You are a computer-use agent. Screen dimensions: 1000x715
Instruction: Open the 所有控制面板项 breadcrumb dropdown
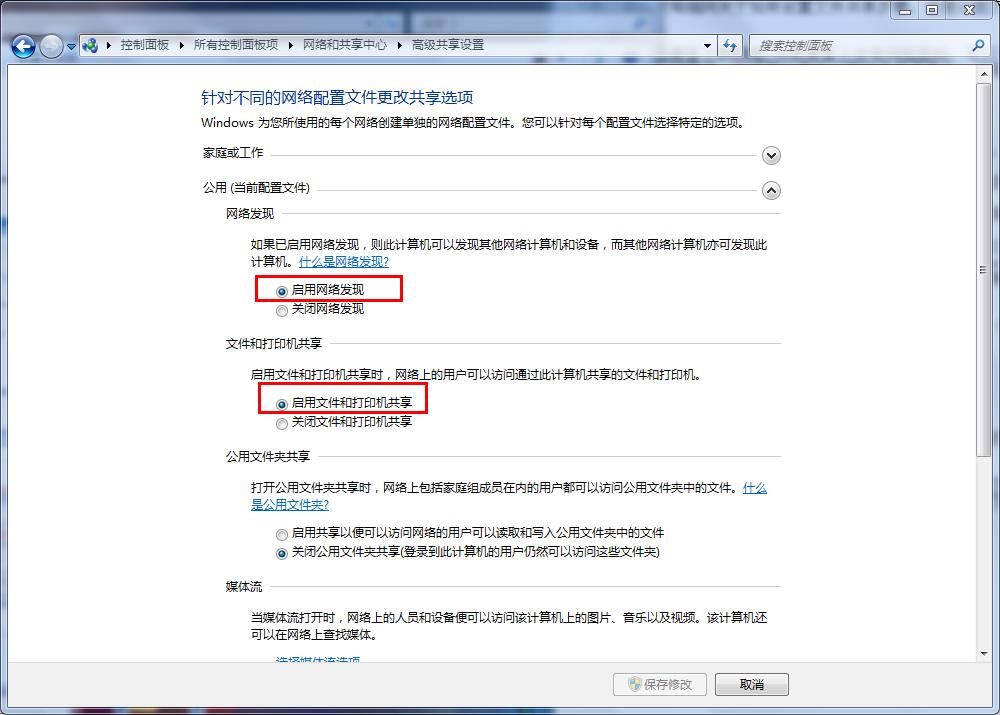tap(289, 45)
